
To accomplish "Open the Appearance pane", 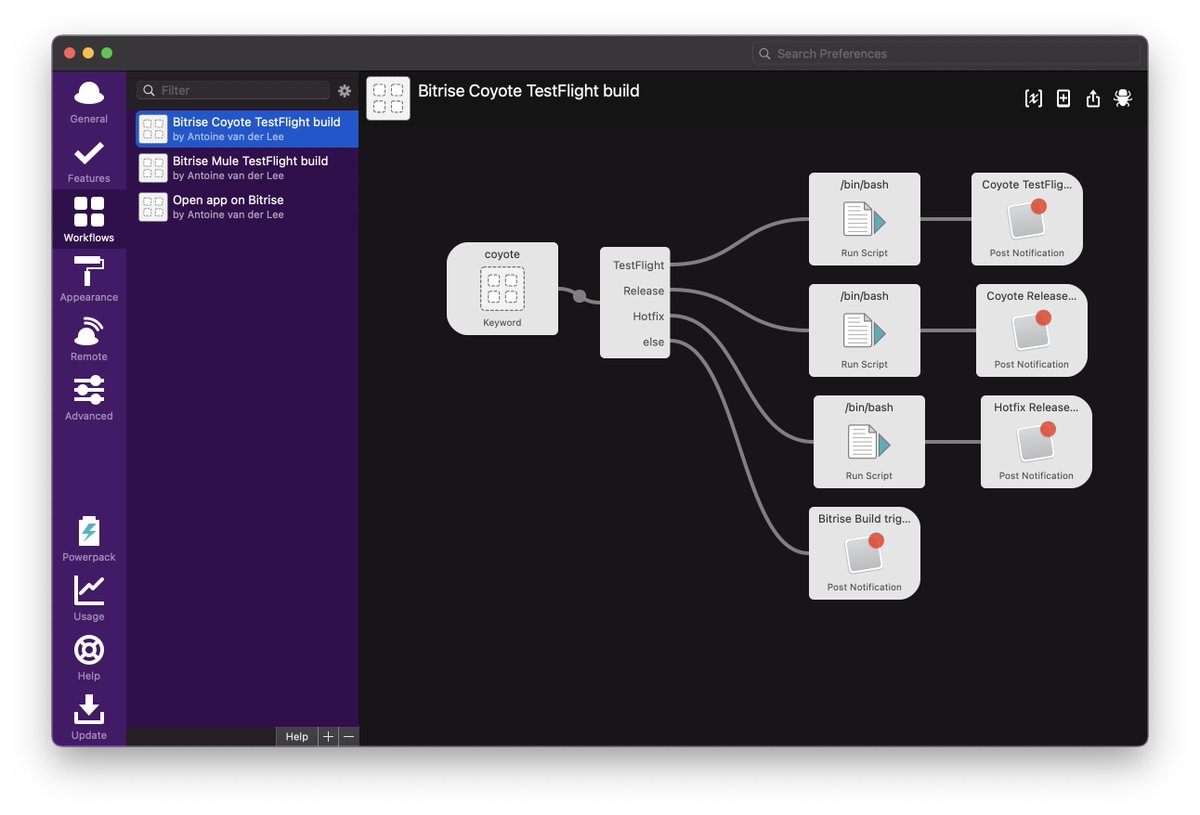I will (x=89, y=279).
